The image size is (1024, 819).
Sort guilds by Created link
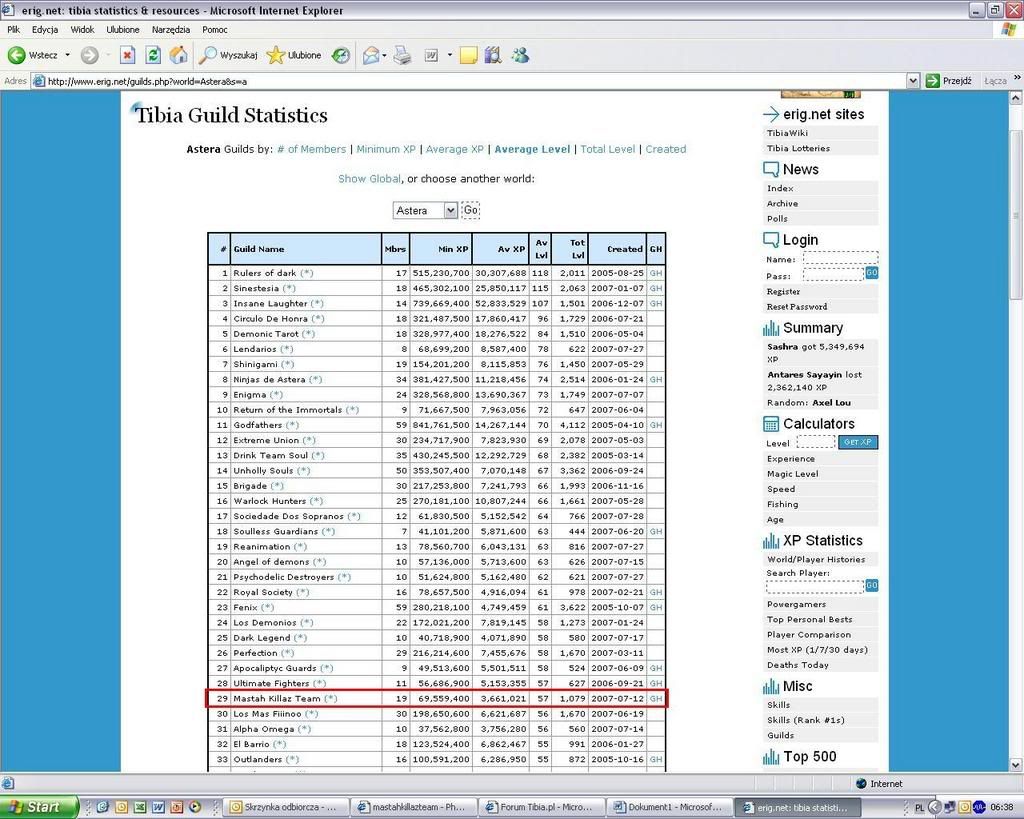point(665,149)
